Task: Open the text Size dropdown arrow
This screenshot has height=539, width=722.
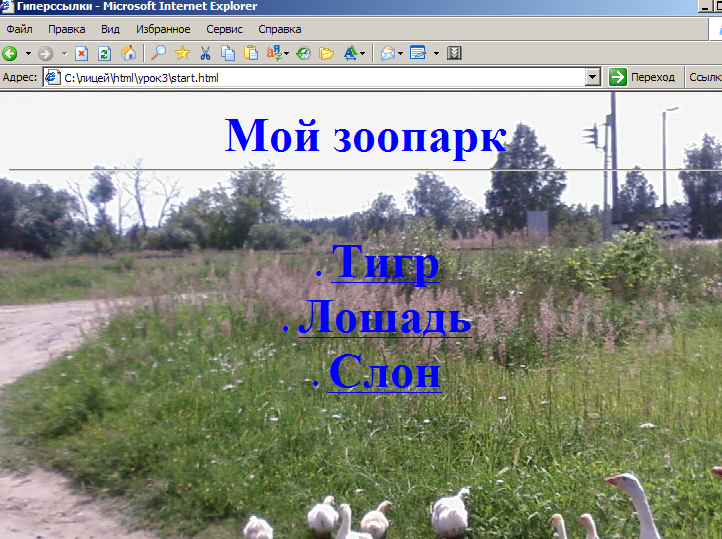Action: [363, 53]
